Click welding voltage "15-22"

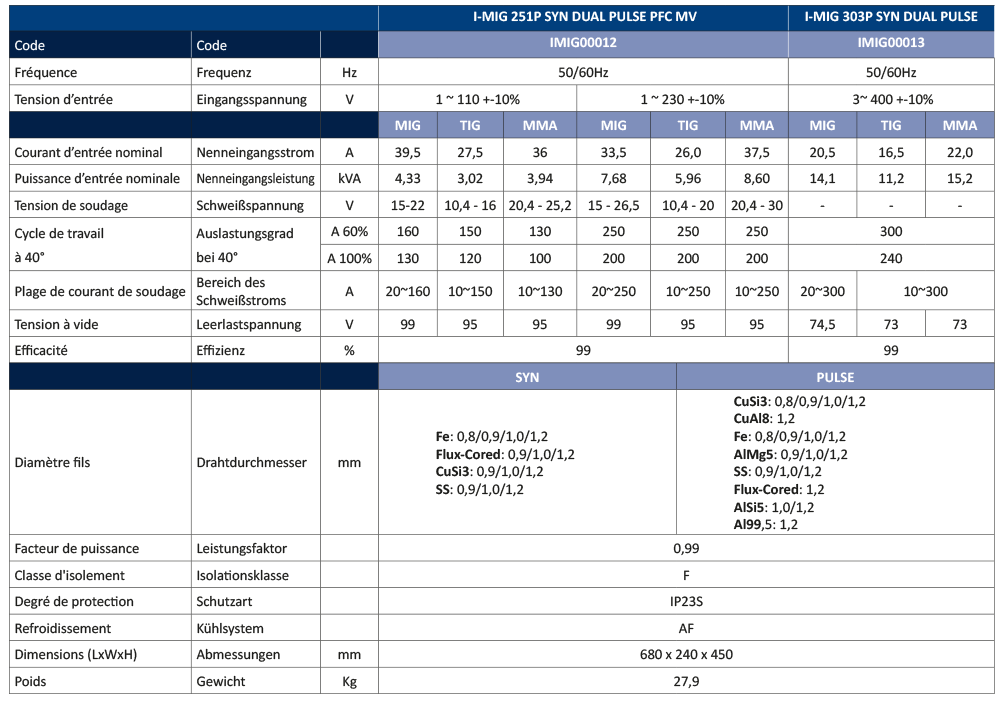tap(408, 206)
